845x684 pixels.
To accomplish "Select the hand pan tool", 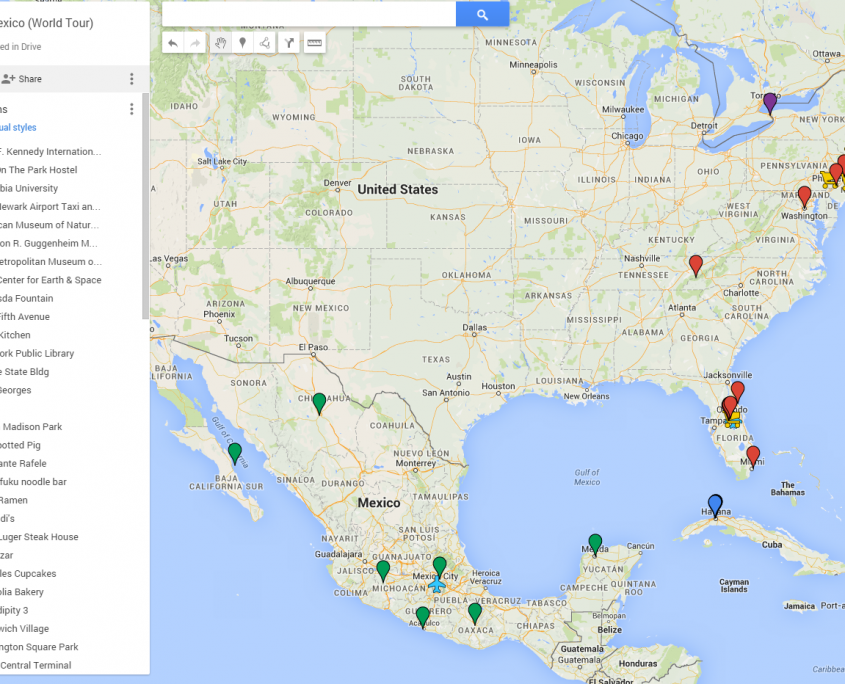I will pos(220,42).
